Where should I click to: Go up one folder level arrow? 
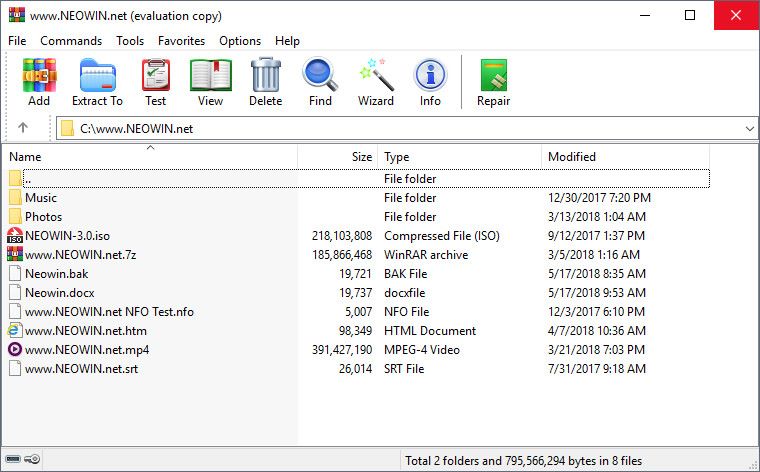23,128
